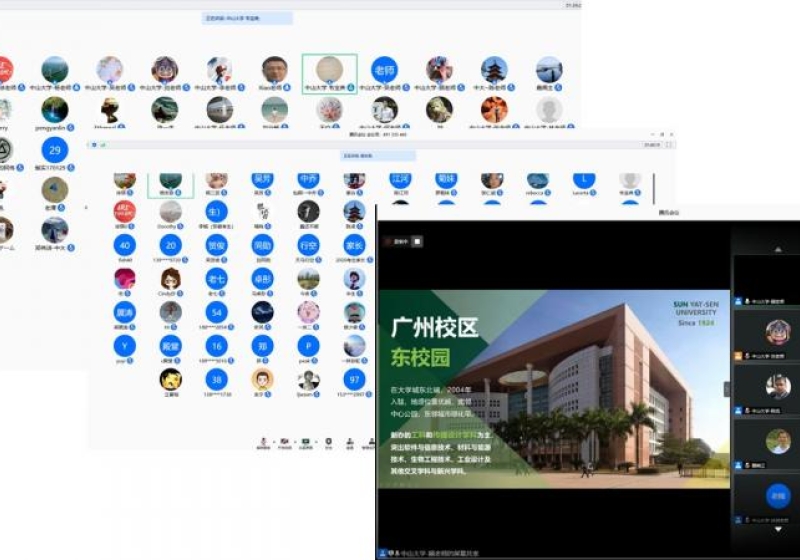This screenshot has height=560, width=800.
Task: Click the blue avatar with letter P
Action: 308,346
